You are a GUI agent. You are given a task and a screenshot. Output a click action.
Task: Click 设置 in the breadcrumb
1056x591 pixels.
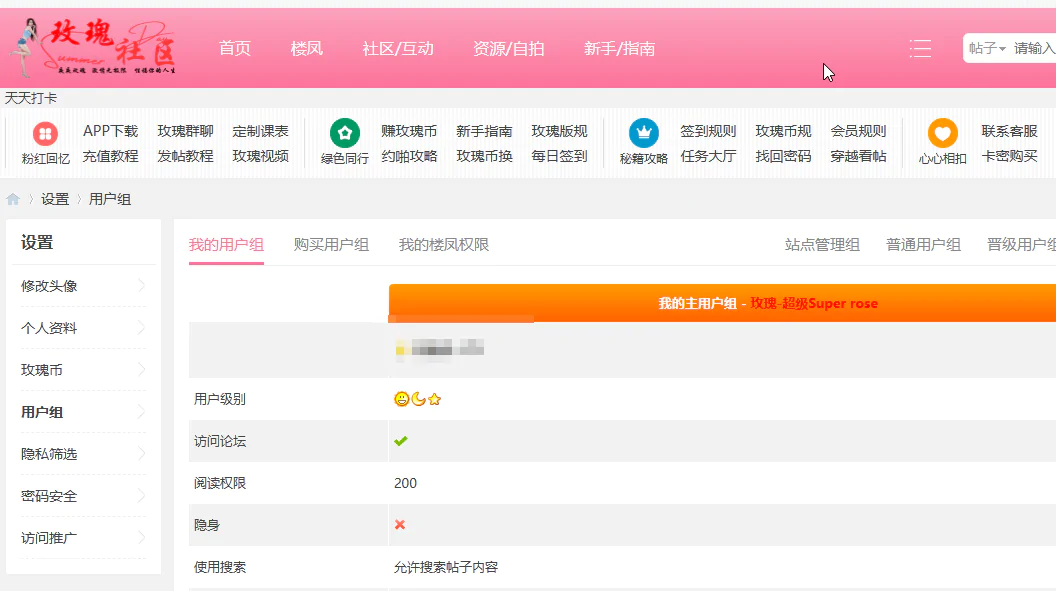[55, 199]
